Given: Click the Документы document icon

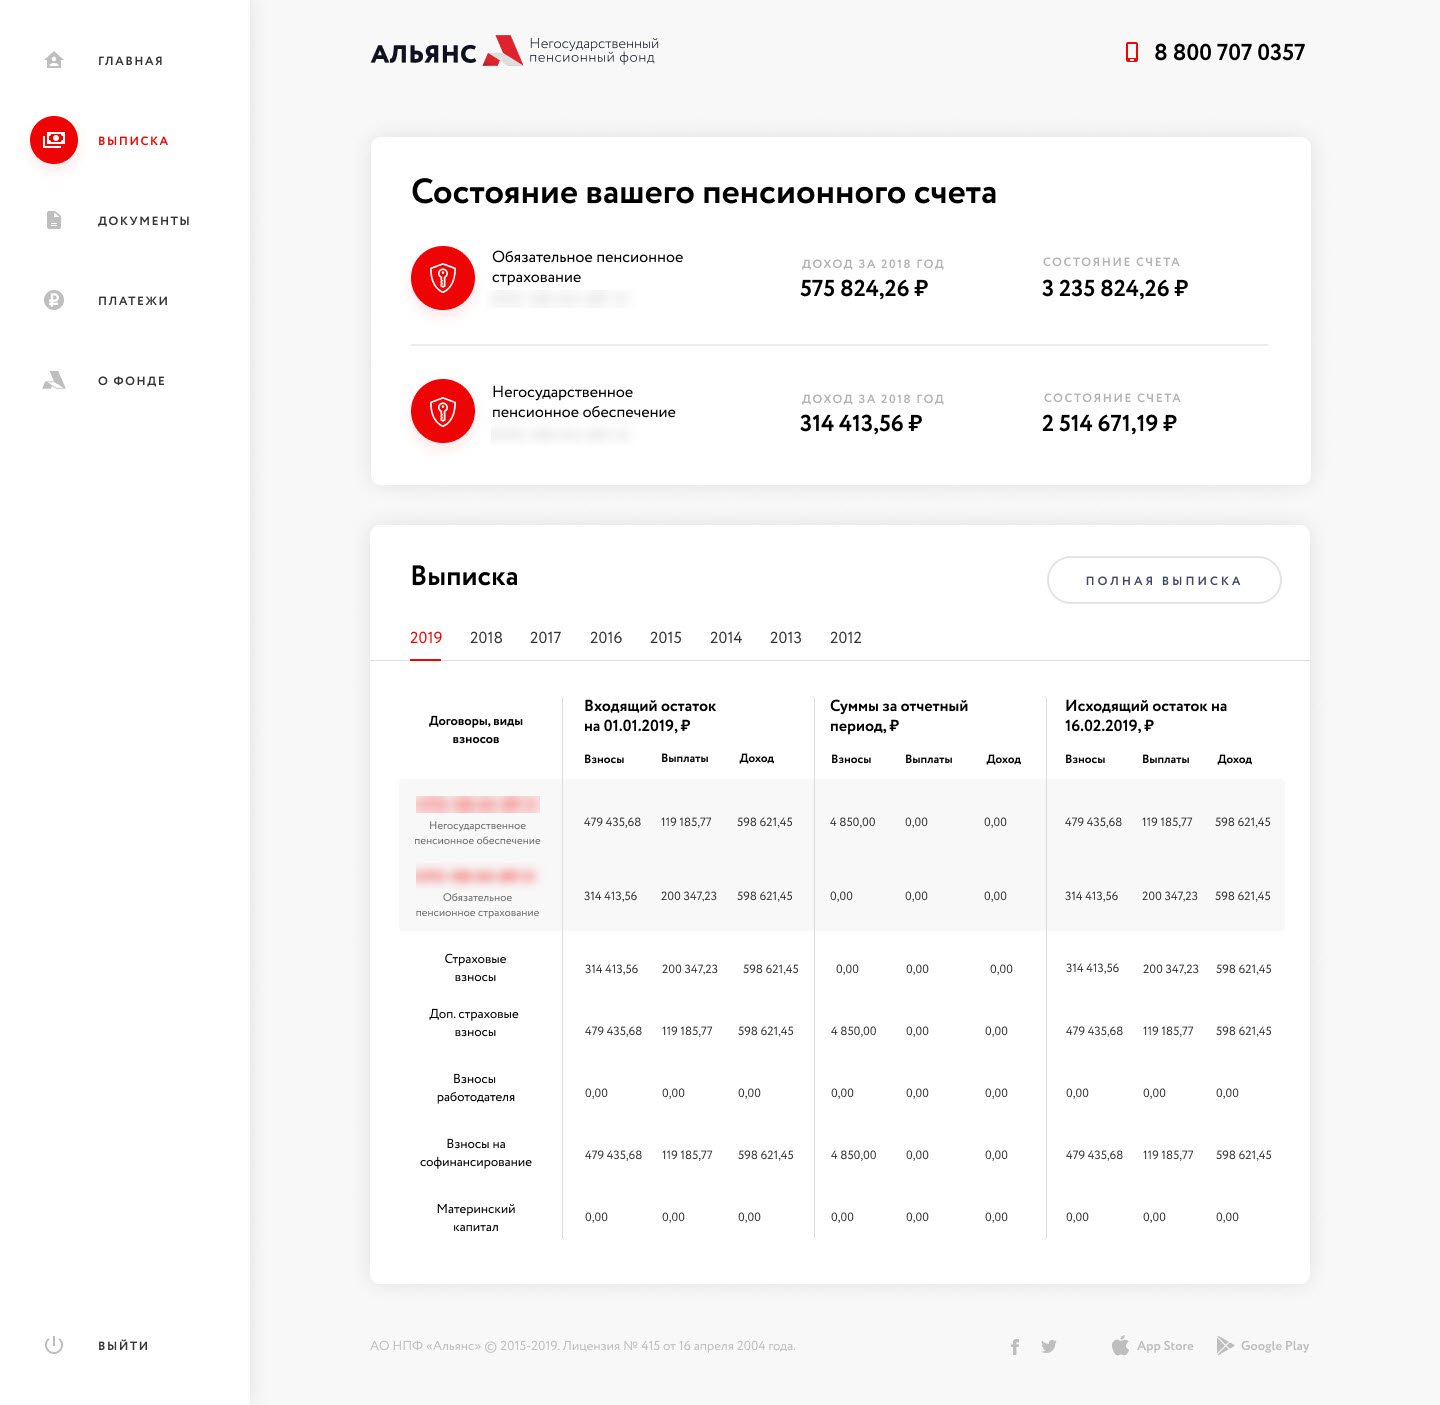Looking at the screenshot, I should (x=54, y=220).
